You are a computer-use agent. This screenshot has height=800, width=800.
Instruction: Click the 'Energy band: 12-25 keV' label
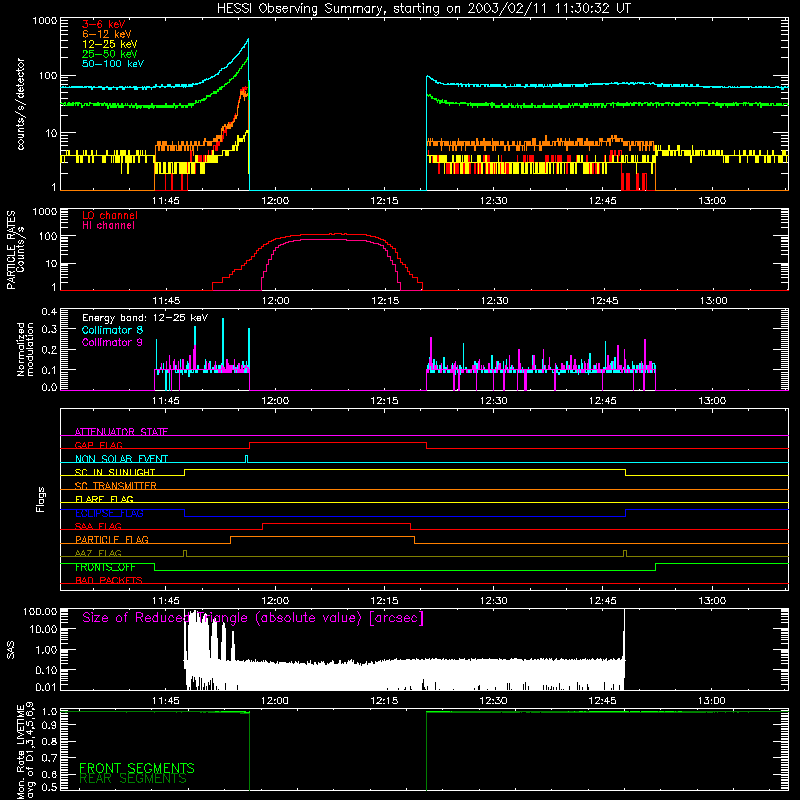(145, 318)
